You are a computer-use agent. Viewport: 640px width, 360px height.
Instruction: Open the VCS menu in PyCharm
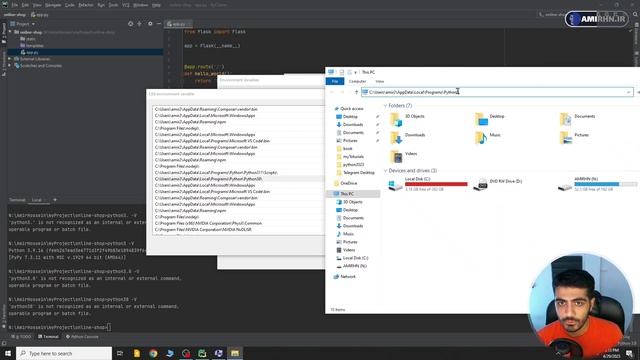(x=126, y=5)
